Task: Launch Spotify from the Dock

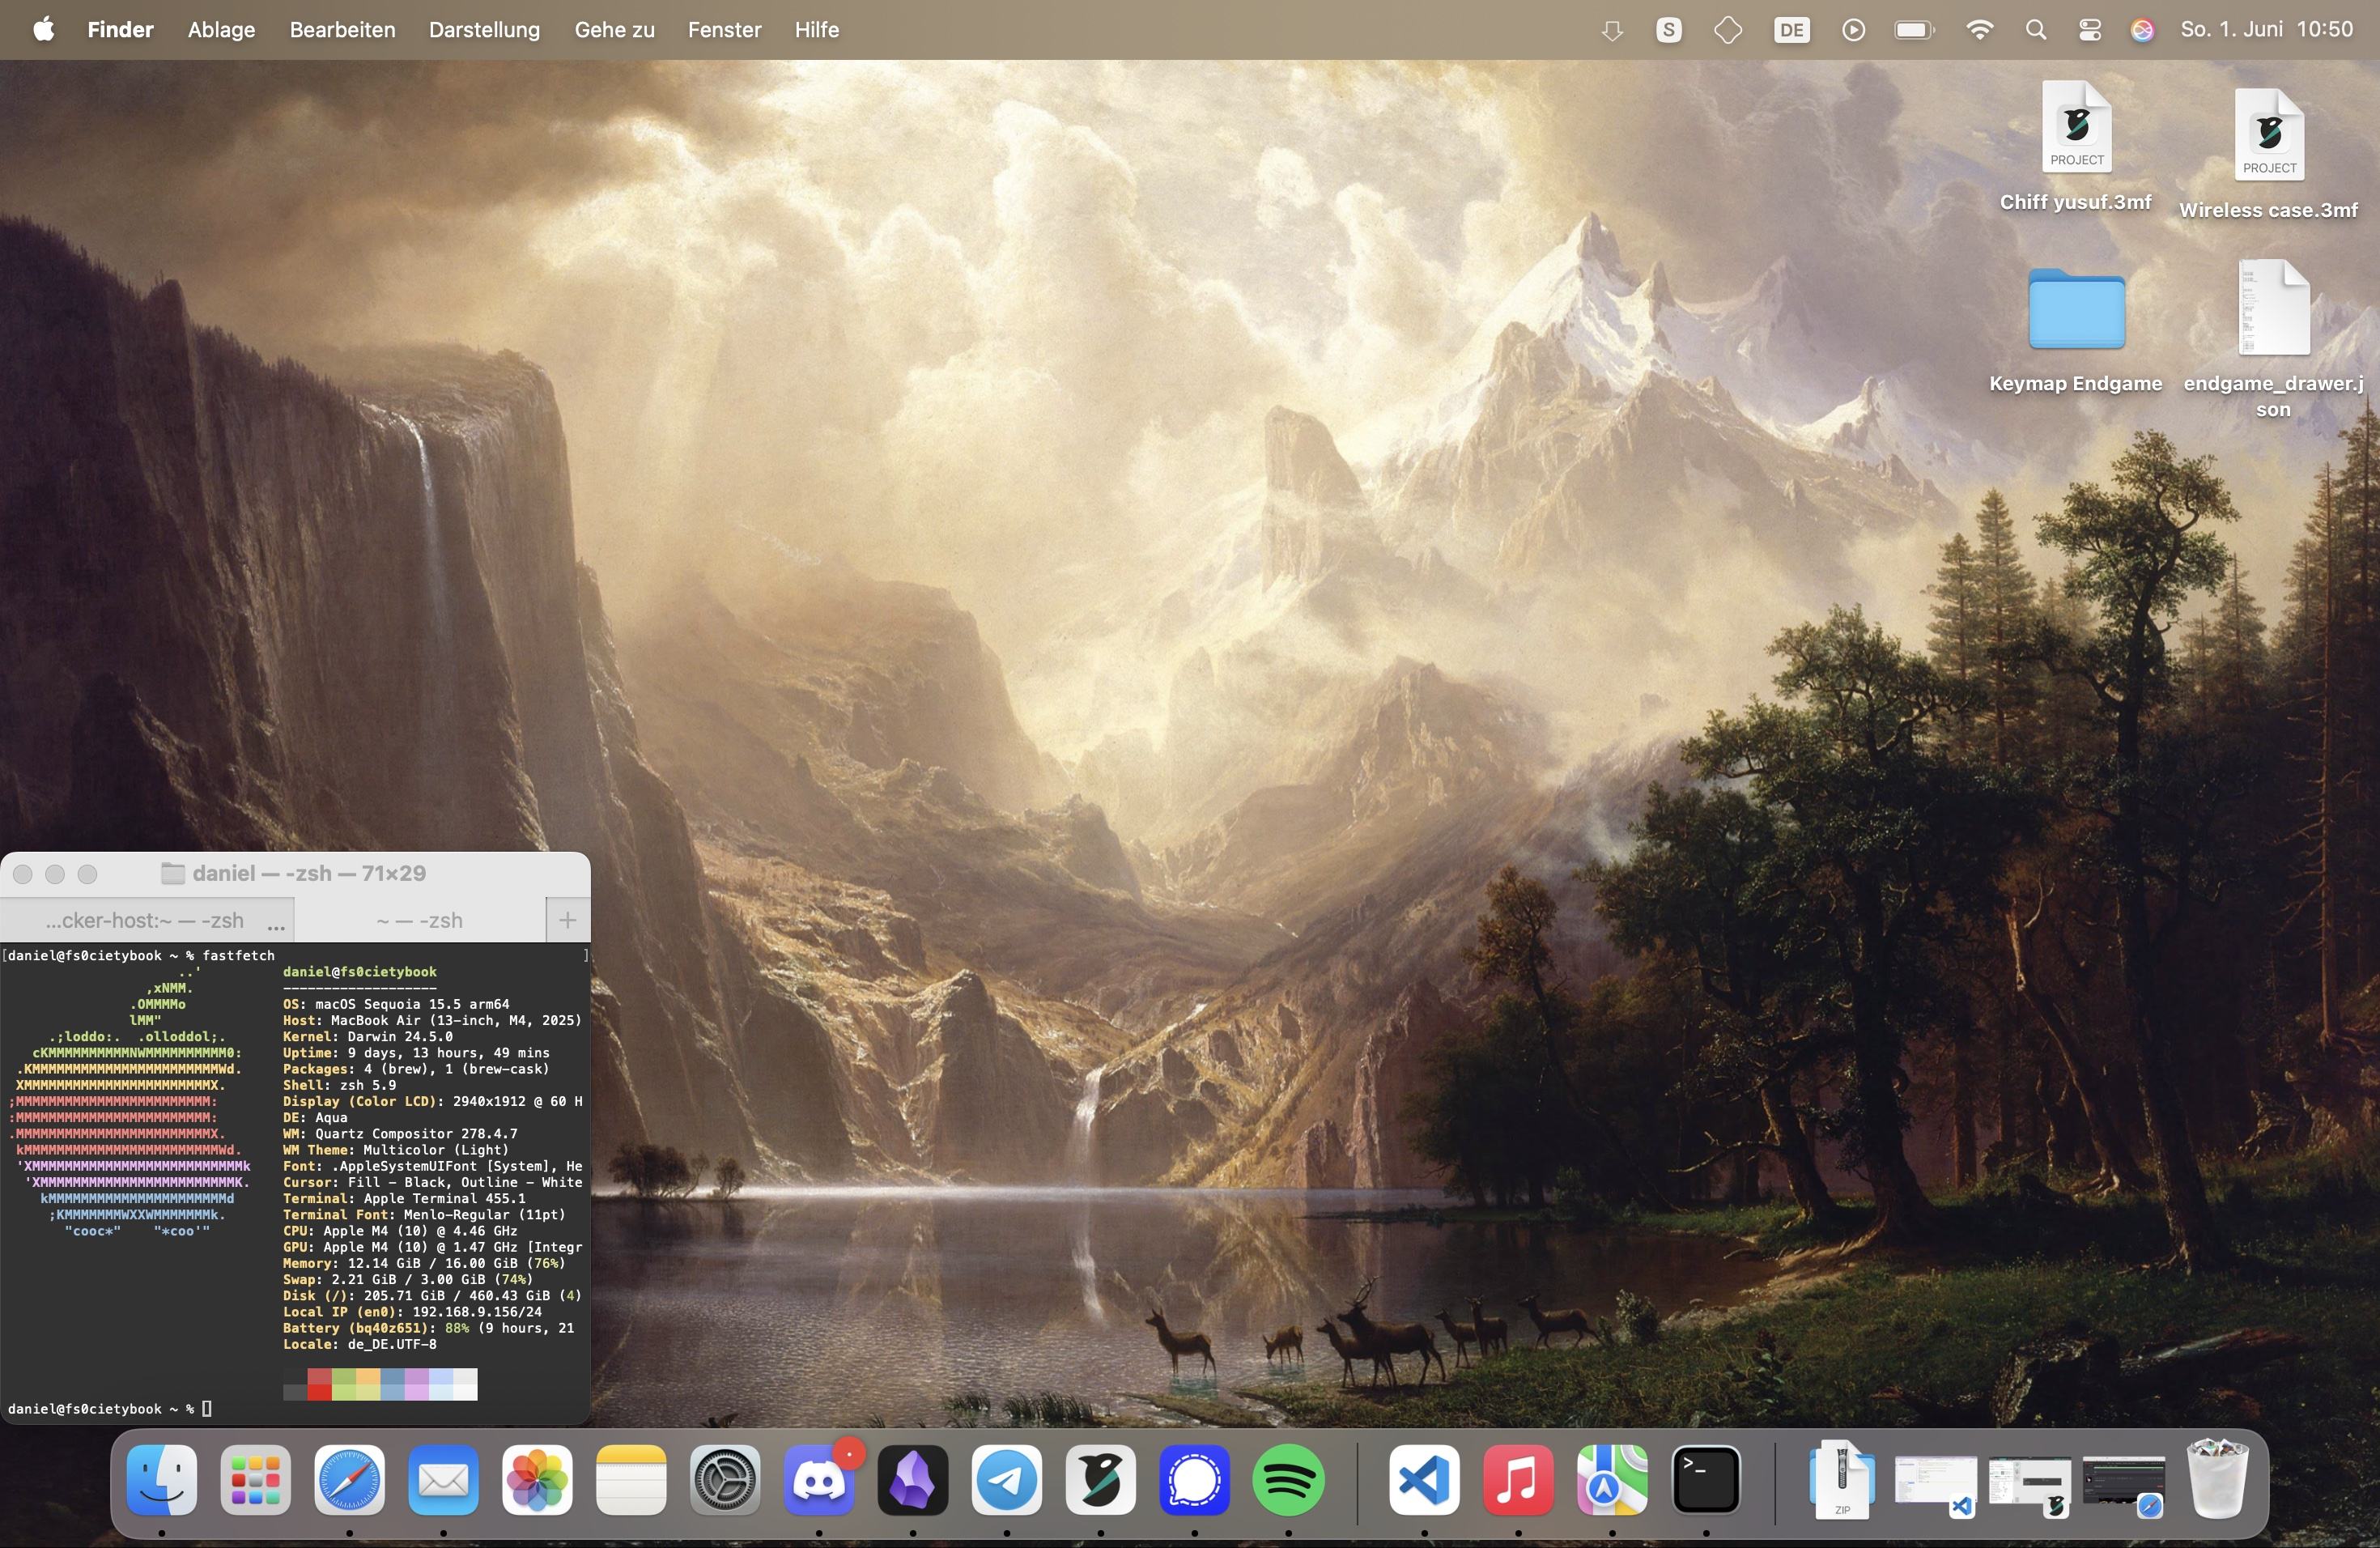Action: tap(1288, 1479)
